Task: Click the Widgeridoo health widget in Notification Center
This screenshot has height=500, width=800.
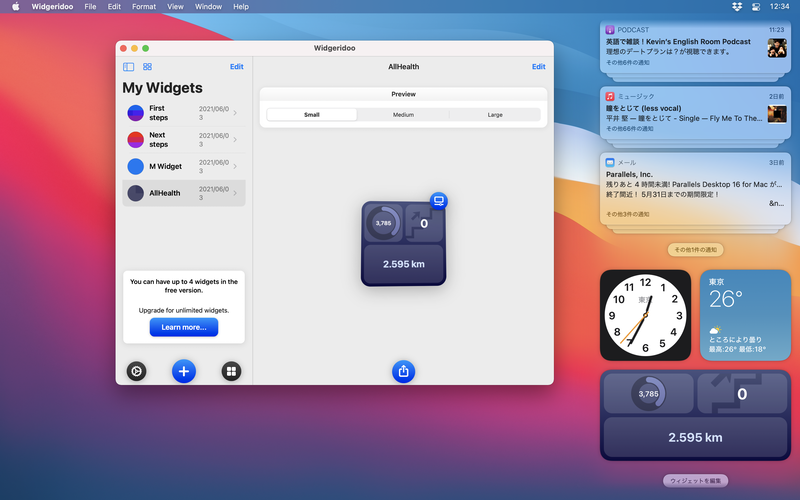Action: (695, 415)
